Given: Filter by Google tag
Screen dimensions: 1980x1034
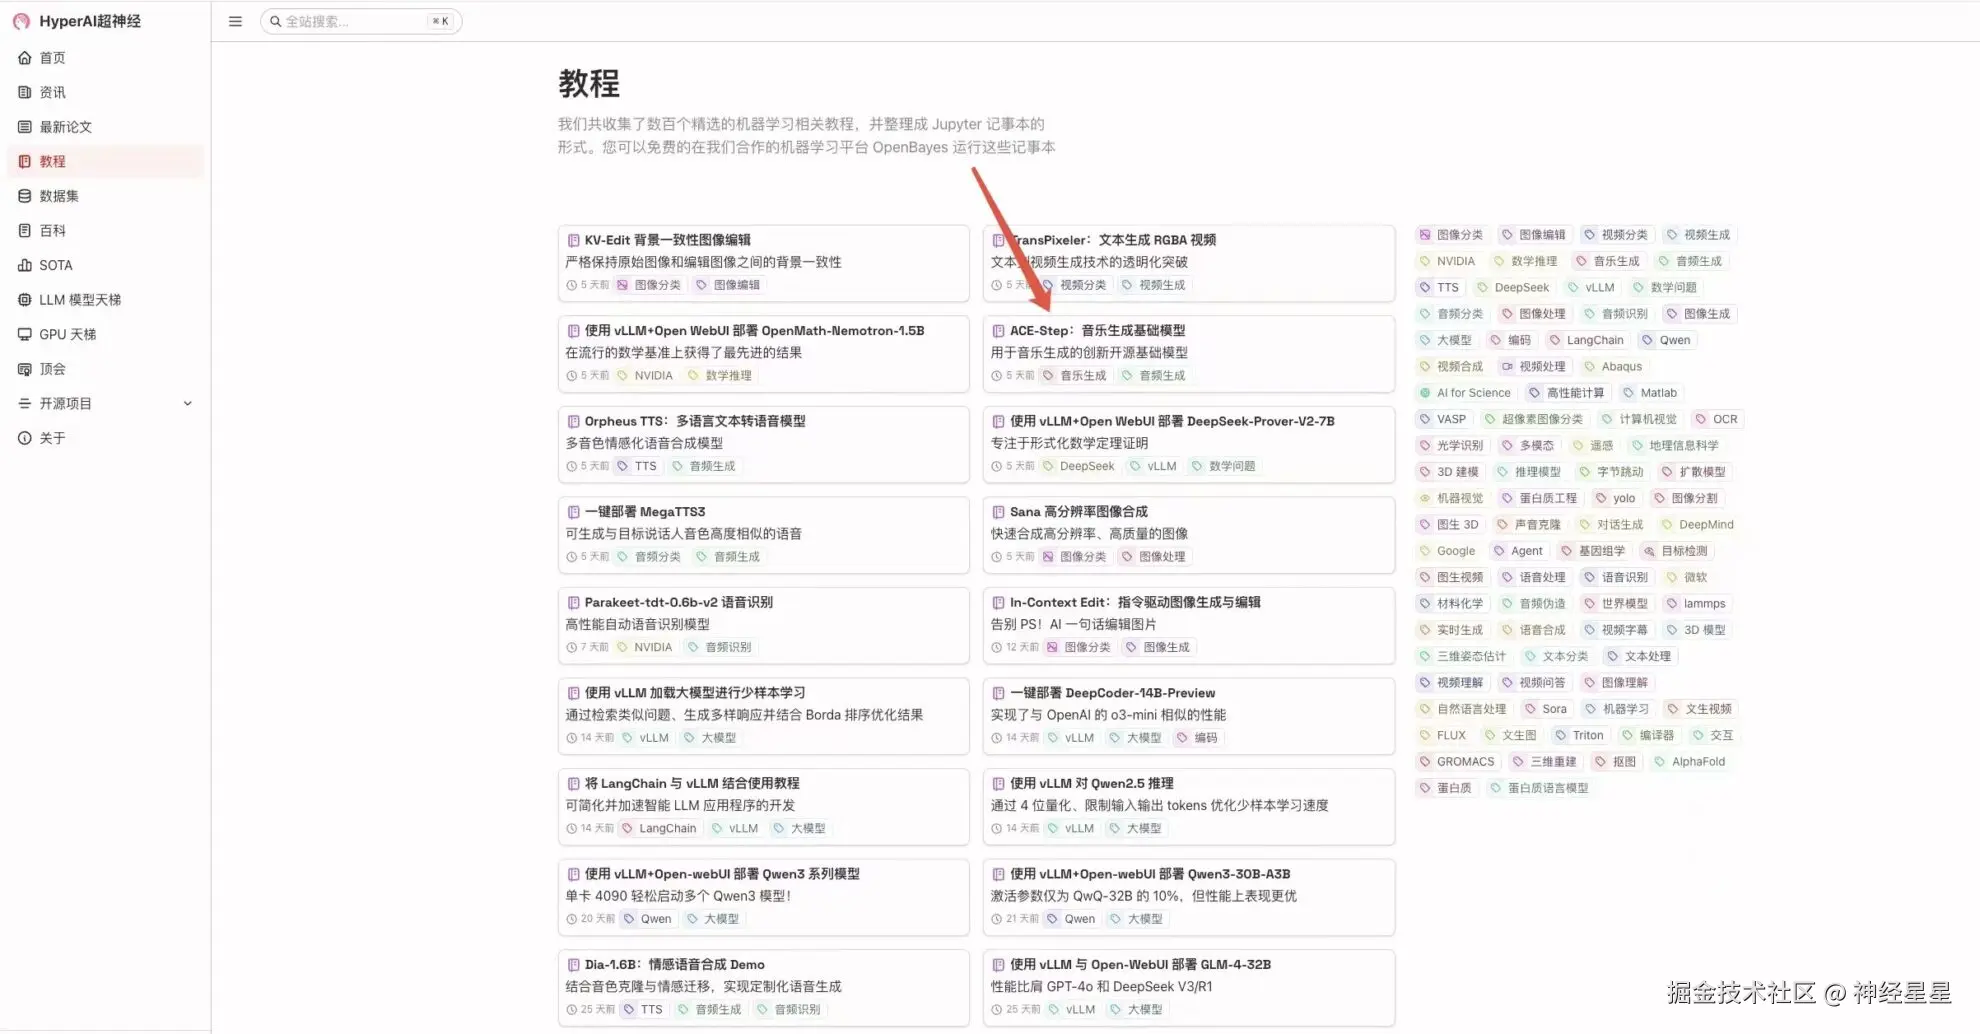Looking at the screenshot, I should point(1447,551).
